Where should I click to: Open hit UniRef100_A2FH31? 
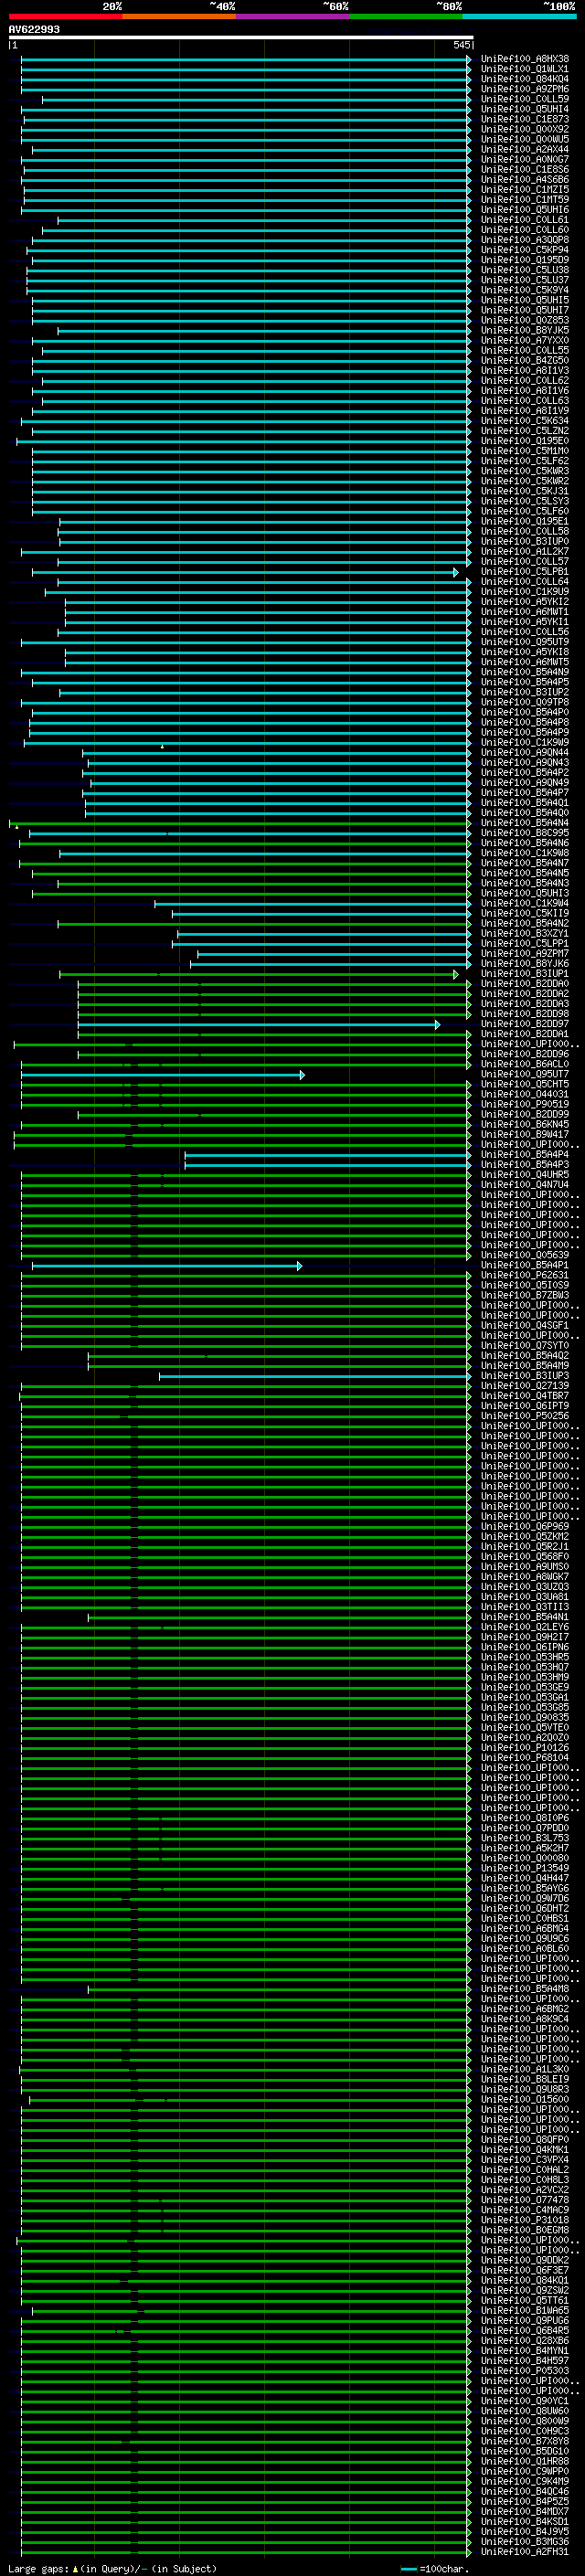point(524,2552)
